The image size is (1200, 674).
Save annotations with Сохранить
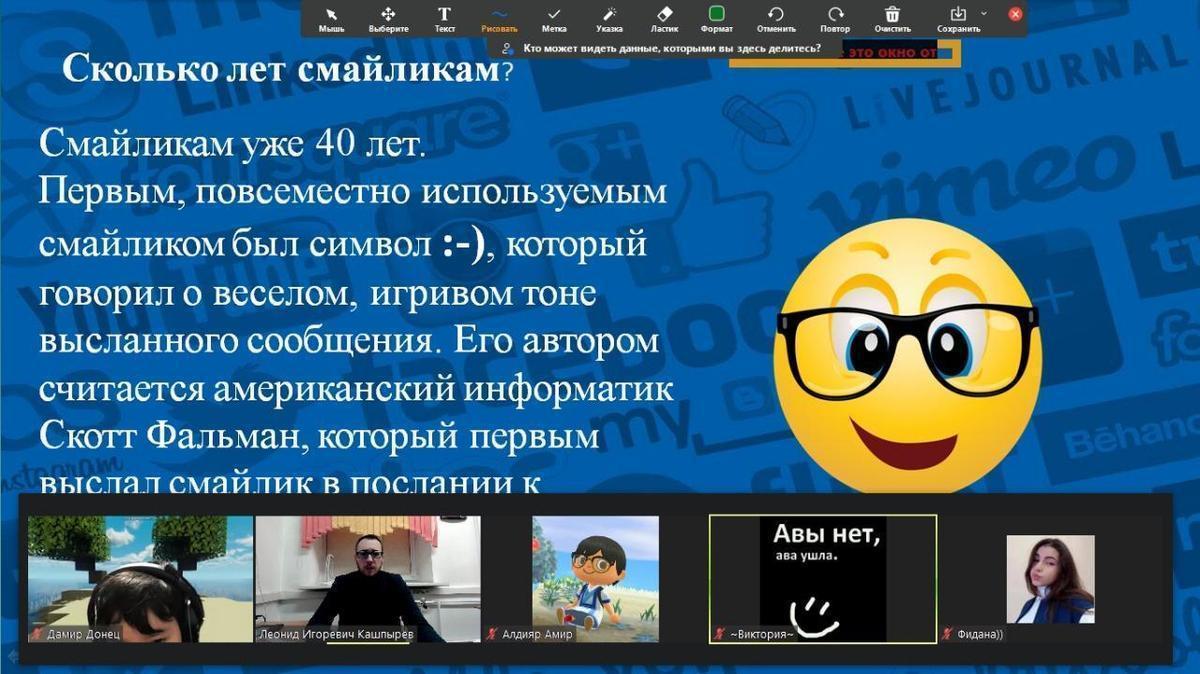[x=957, y=18]
